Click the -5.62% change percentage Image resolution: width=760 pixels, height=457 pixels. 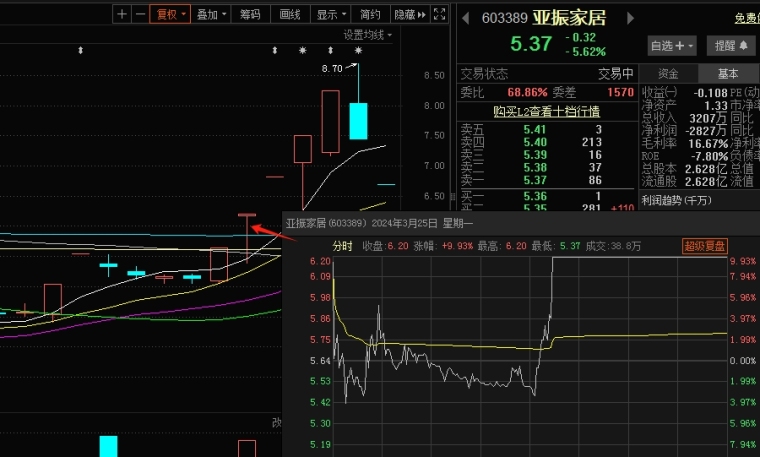click(x=585, y=51)
